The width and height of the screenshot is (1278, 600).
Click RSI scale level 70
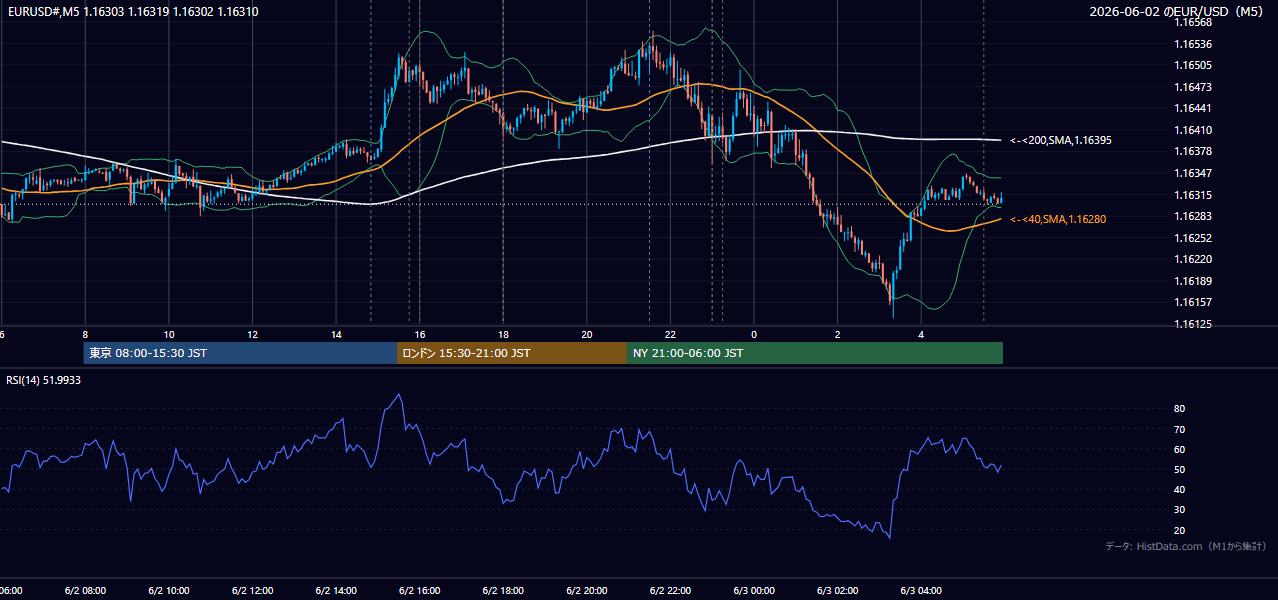1179,429
